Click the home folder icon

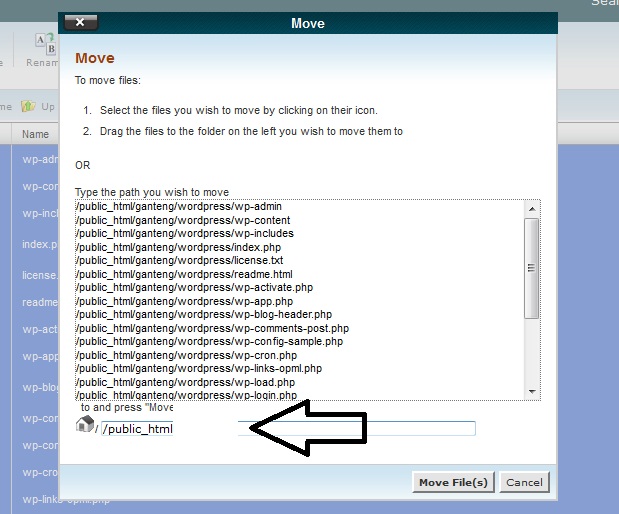point(84,424)
